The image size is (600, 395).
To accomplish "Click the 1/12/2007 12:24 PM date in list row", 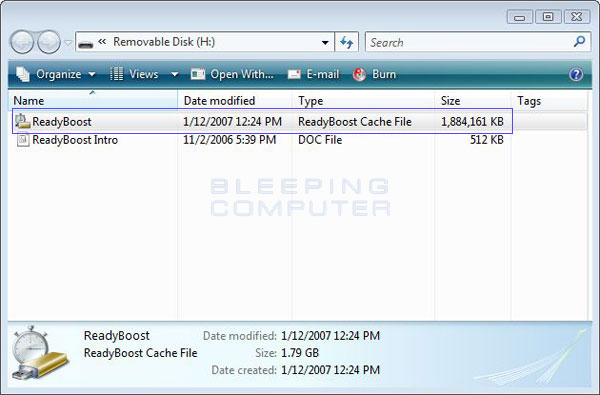I will click(232, 122).
